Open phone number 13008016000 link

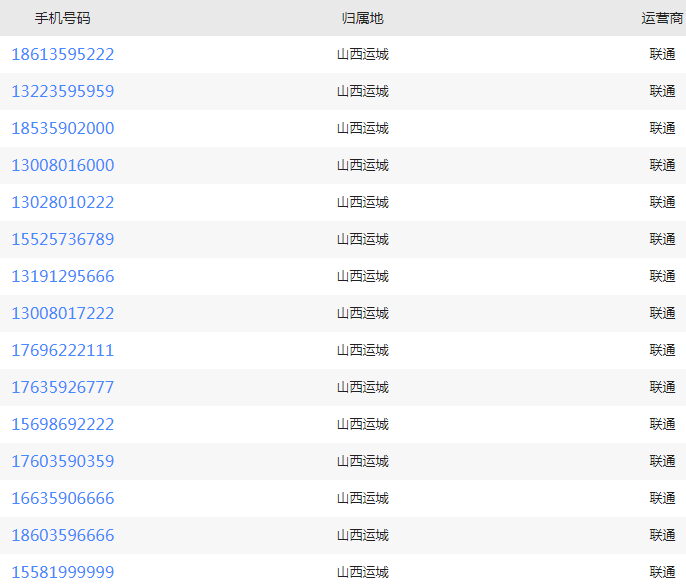tap(63, 165)
